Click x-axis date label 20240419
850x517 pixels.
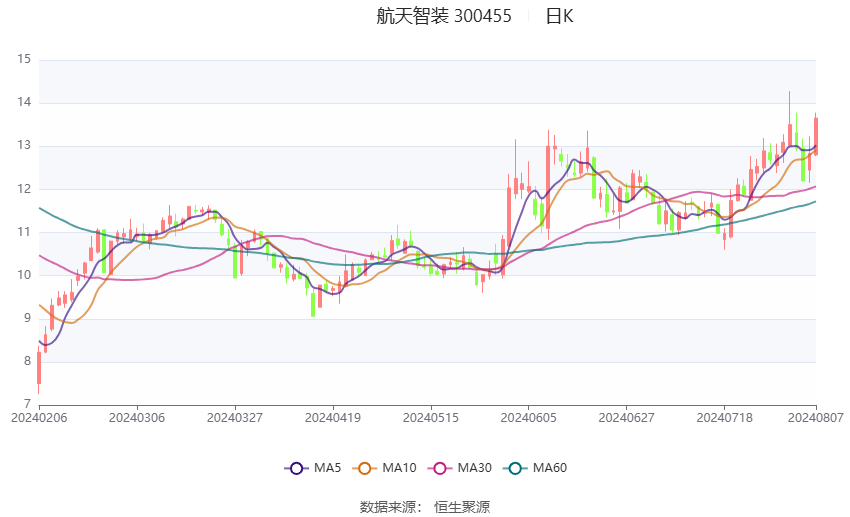click(333, 418)
